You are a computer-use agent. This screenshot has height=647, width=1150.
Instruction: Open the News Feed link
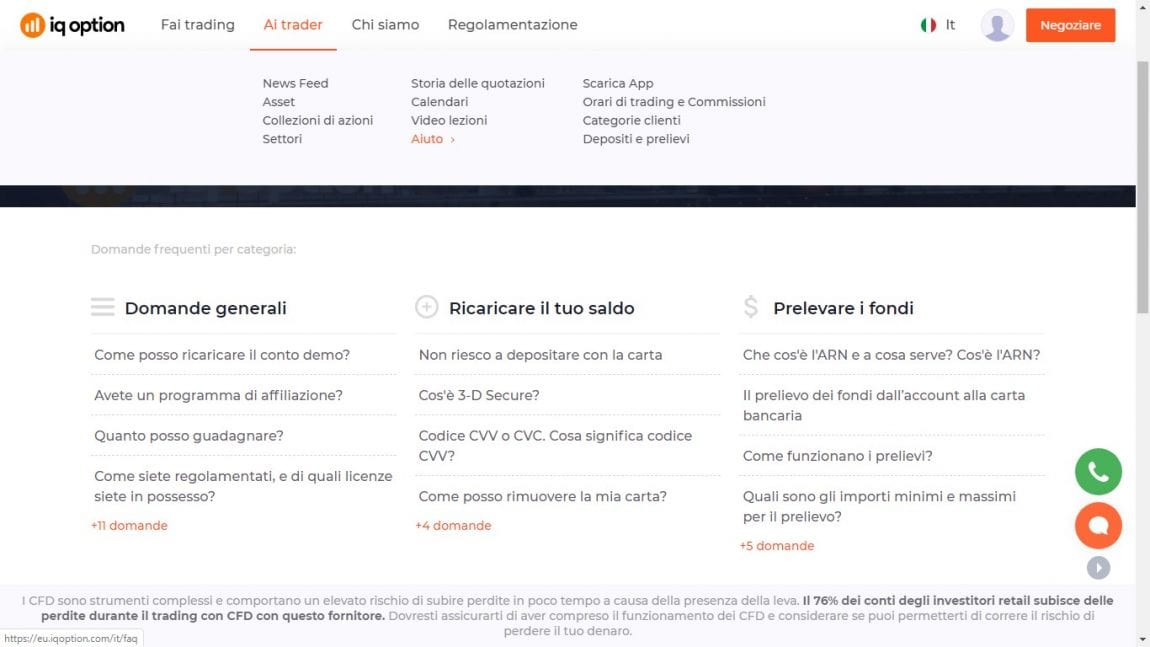[295, 83]
